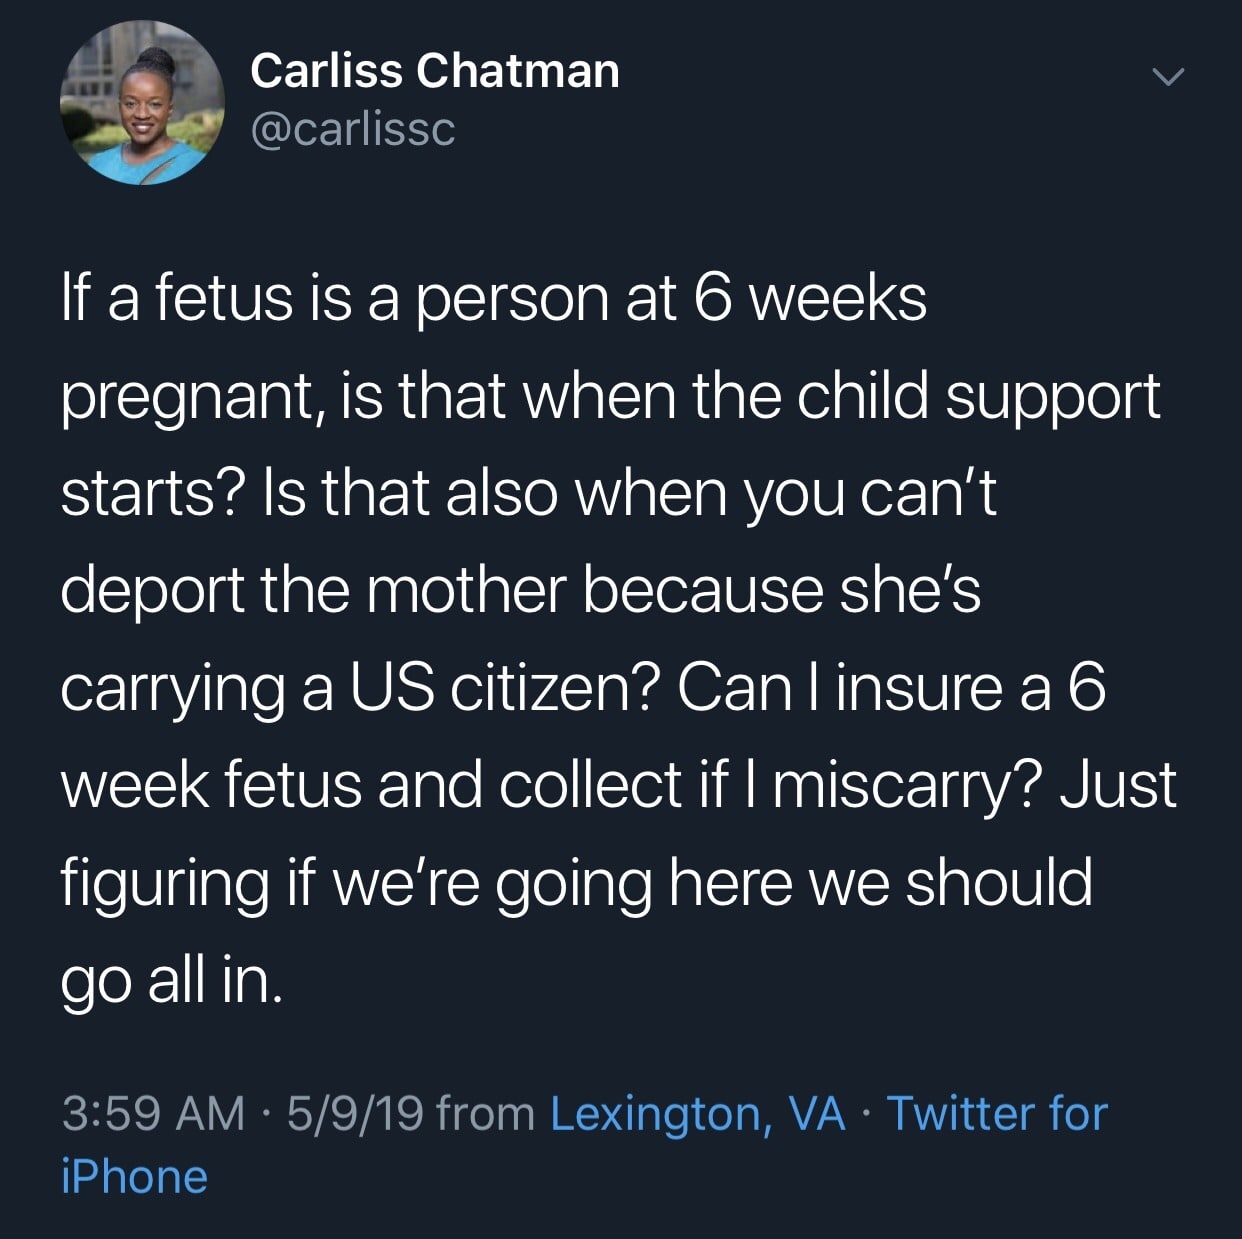Click the word "figuring" in the tweet
Screen dimensions: 1242x1239
click(164, 884)
